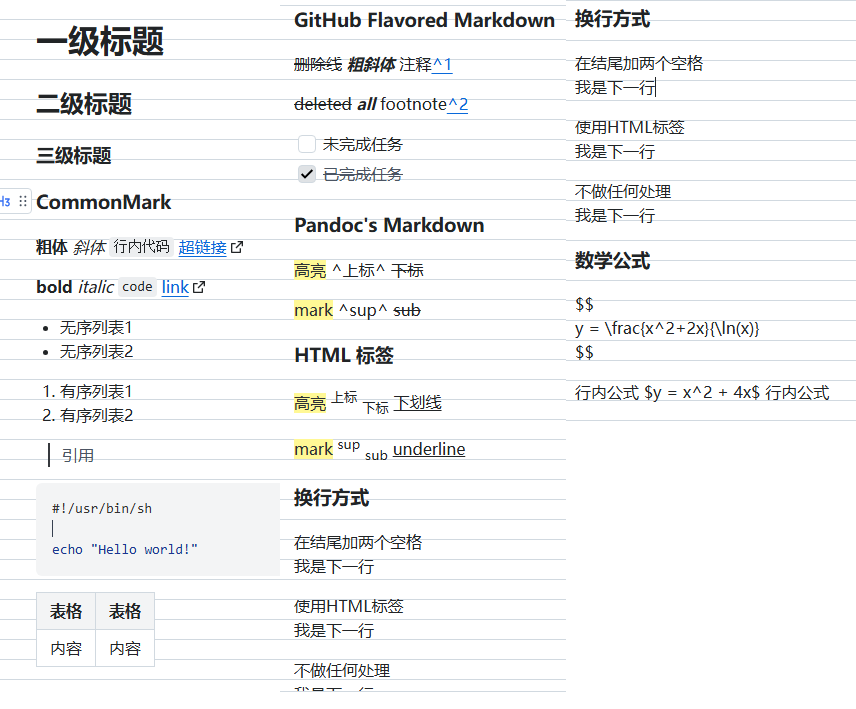Open the 超链接 hyperlink
This screenshot has height=709, width=856.
coord(203,247)
